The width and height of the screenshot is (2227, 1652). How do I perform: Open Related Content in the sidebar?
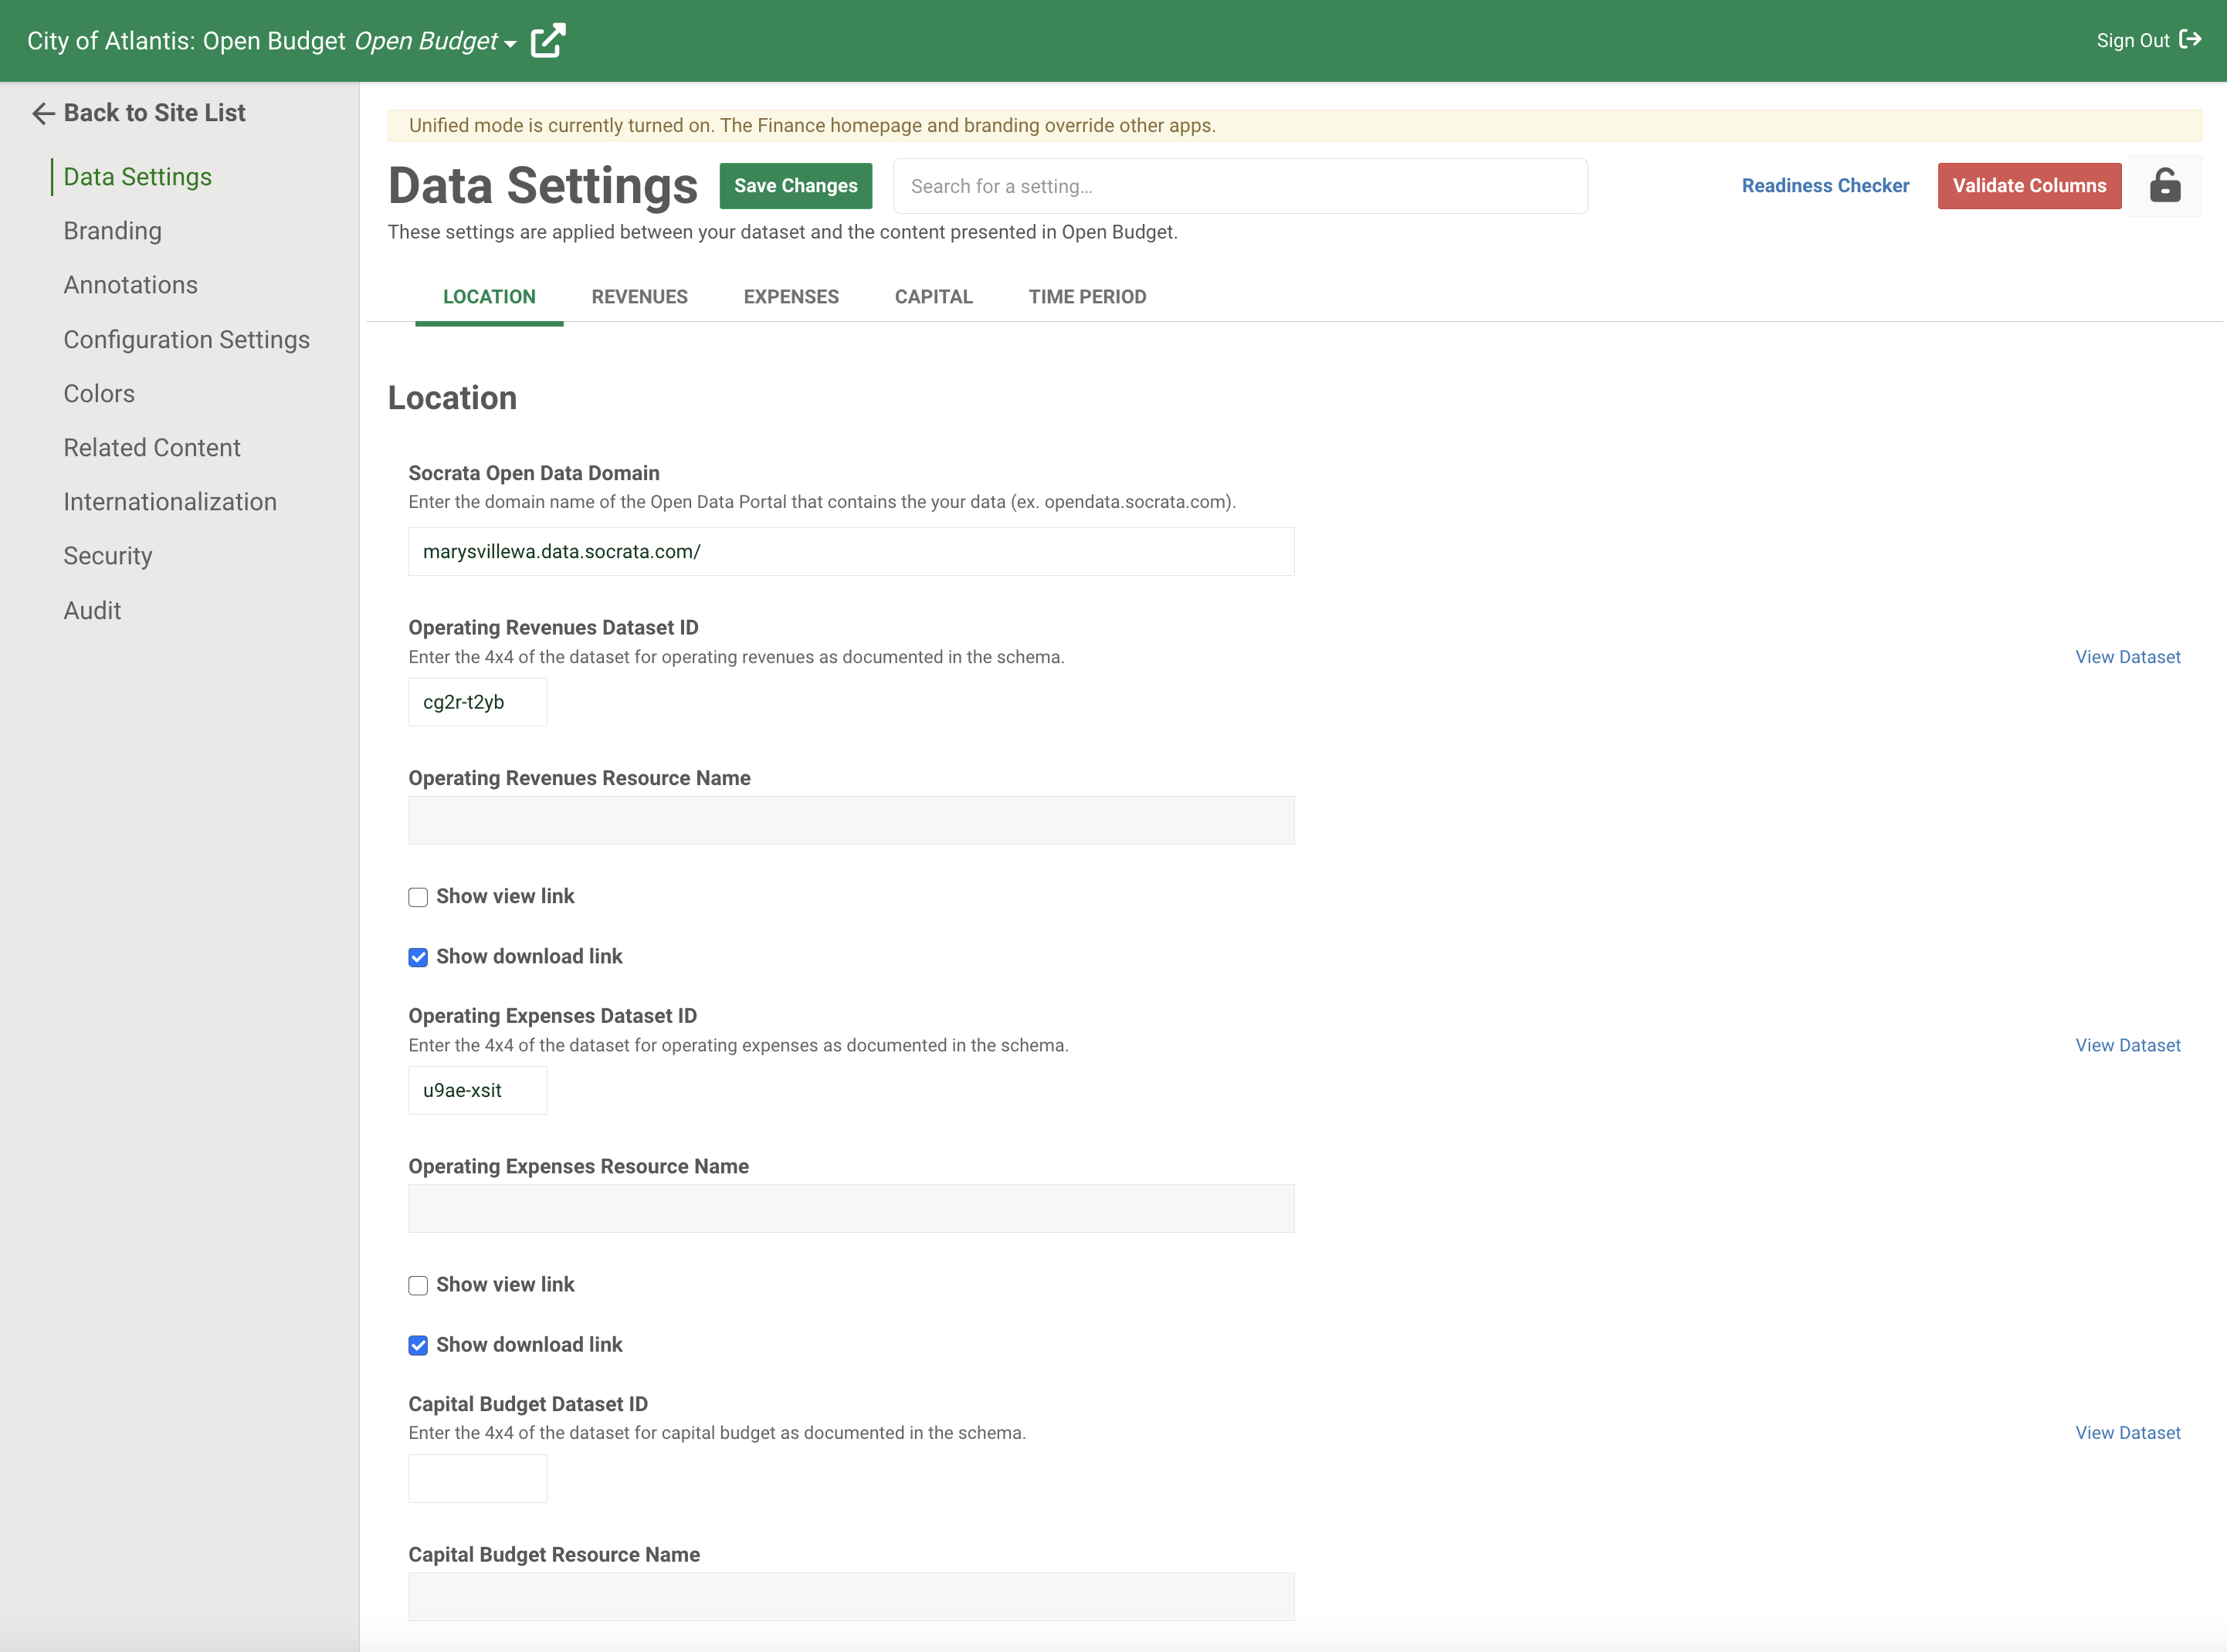(152, 448)
